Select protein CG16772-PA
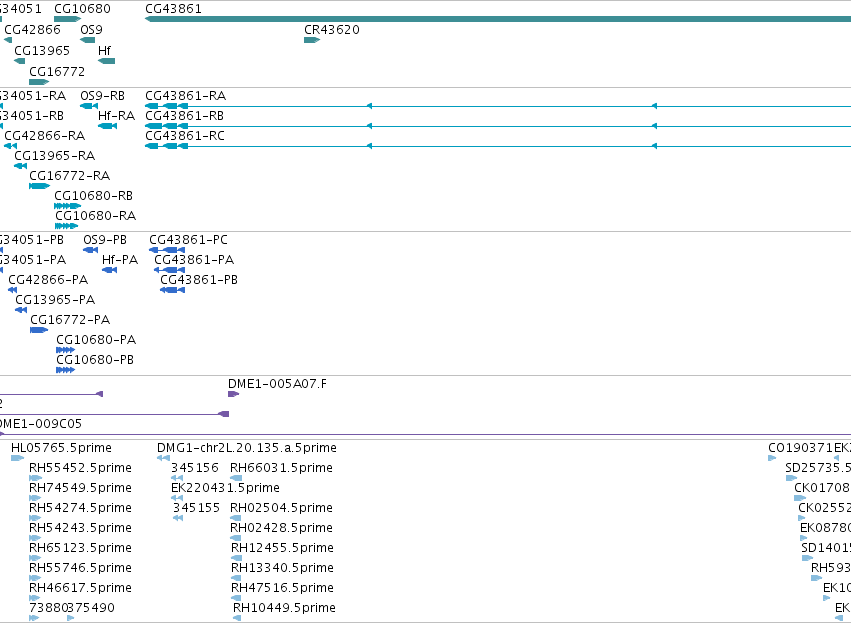The width and height of the screenshot is (851, 623). coord(39,330)
